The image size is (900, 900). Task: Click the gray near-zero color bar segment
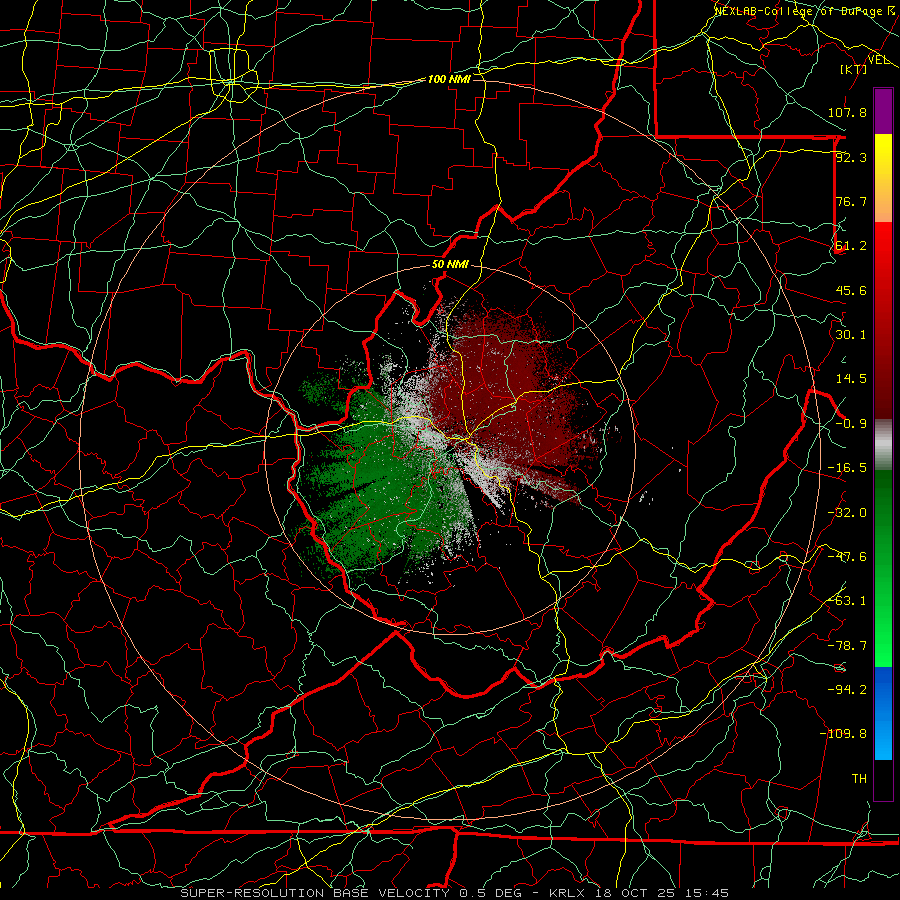883,444
